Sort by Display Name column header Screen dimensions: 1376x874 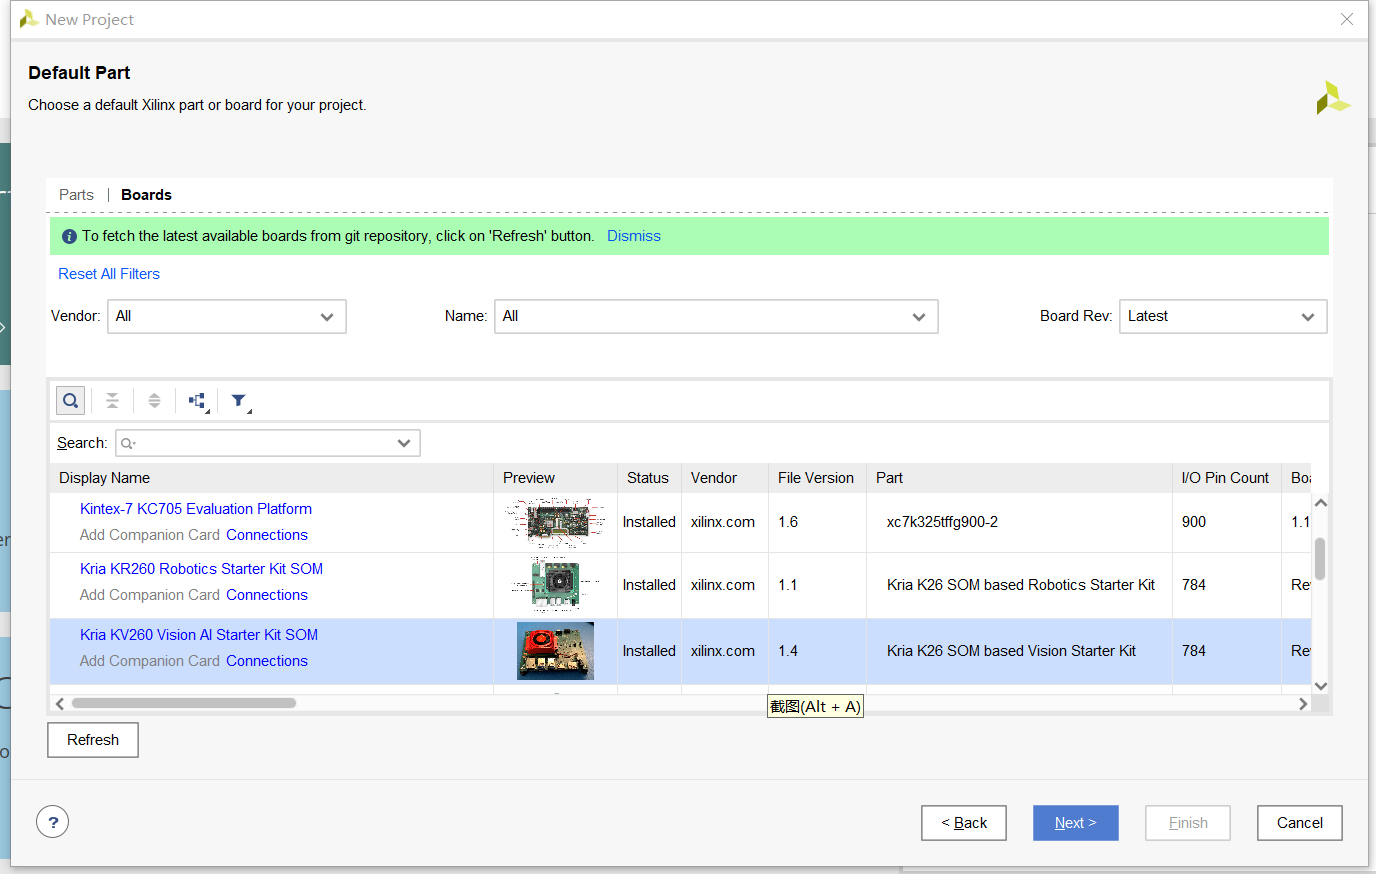(272, 478)
